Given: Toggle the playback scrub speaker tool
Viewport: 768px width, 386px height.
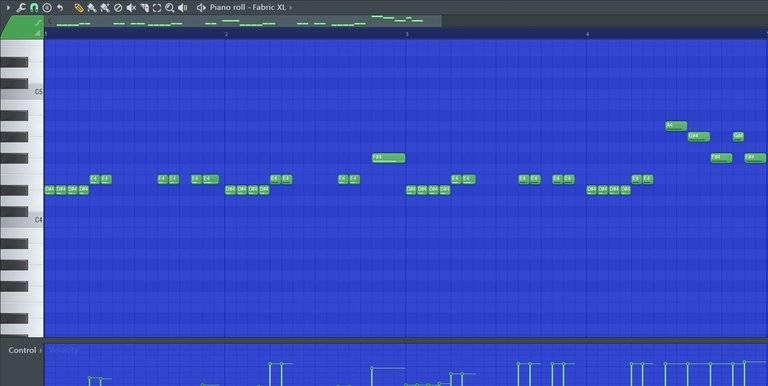Looking at the screenshot, I should pos(183,7).
